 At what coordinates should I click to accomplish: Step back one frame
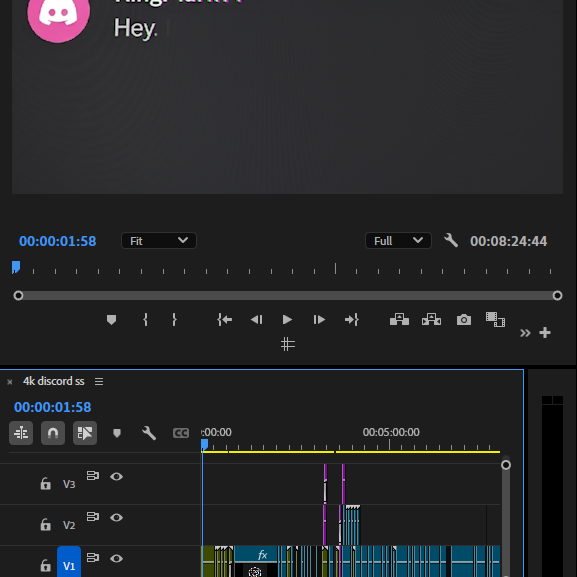coord(256,319)
